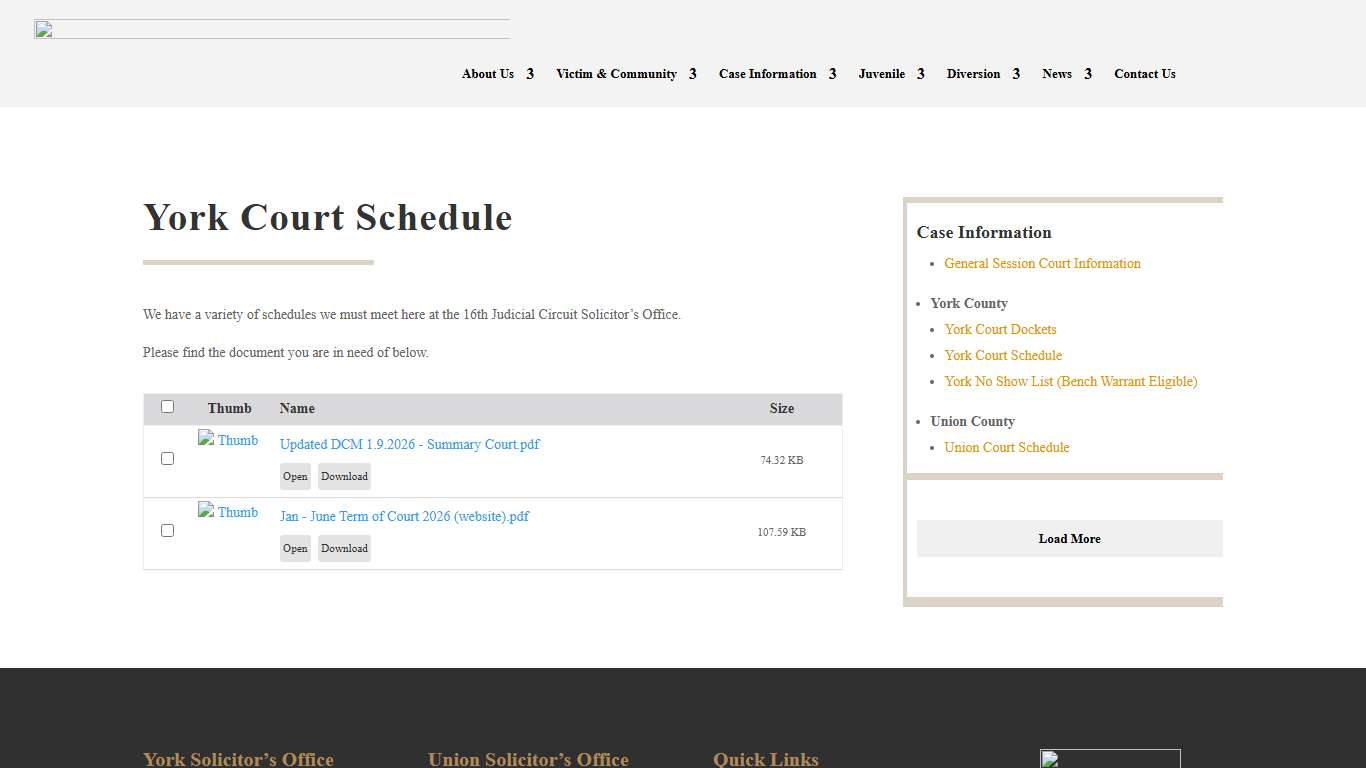Expand the News dropdown arrow

[x=1088, y=74]
